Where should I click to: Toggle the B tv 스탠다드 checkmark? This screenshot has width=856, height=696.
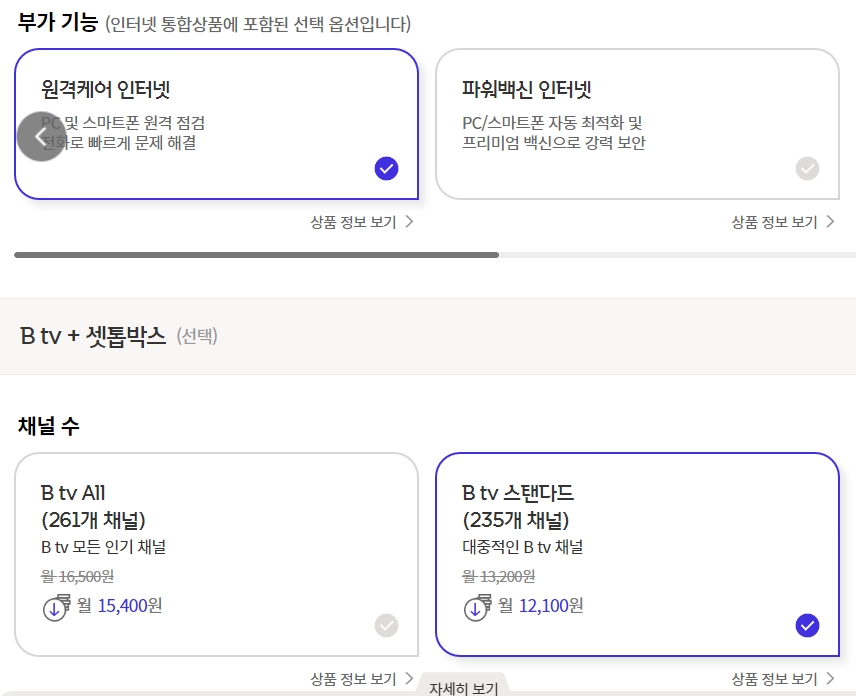(807, 626)
